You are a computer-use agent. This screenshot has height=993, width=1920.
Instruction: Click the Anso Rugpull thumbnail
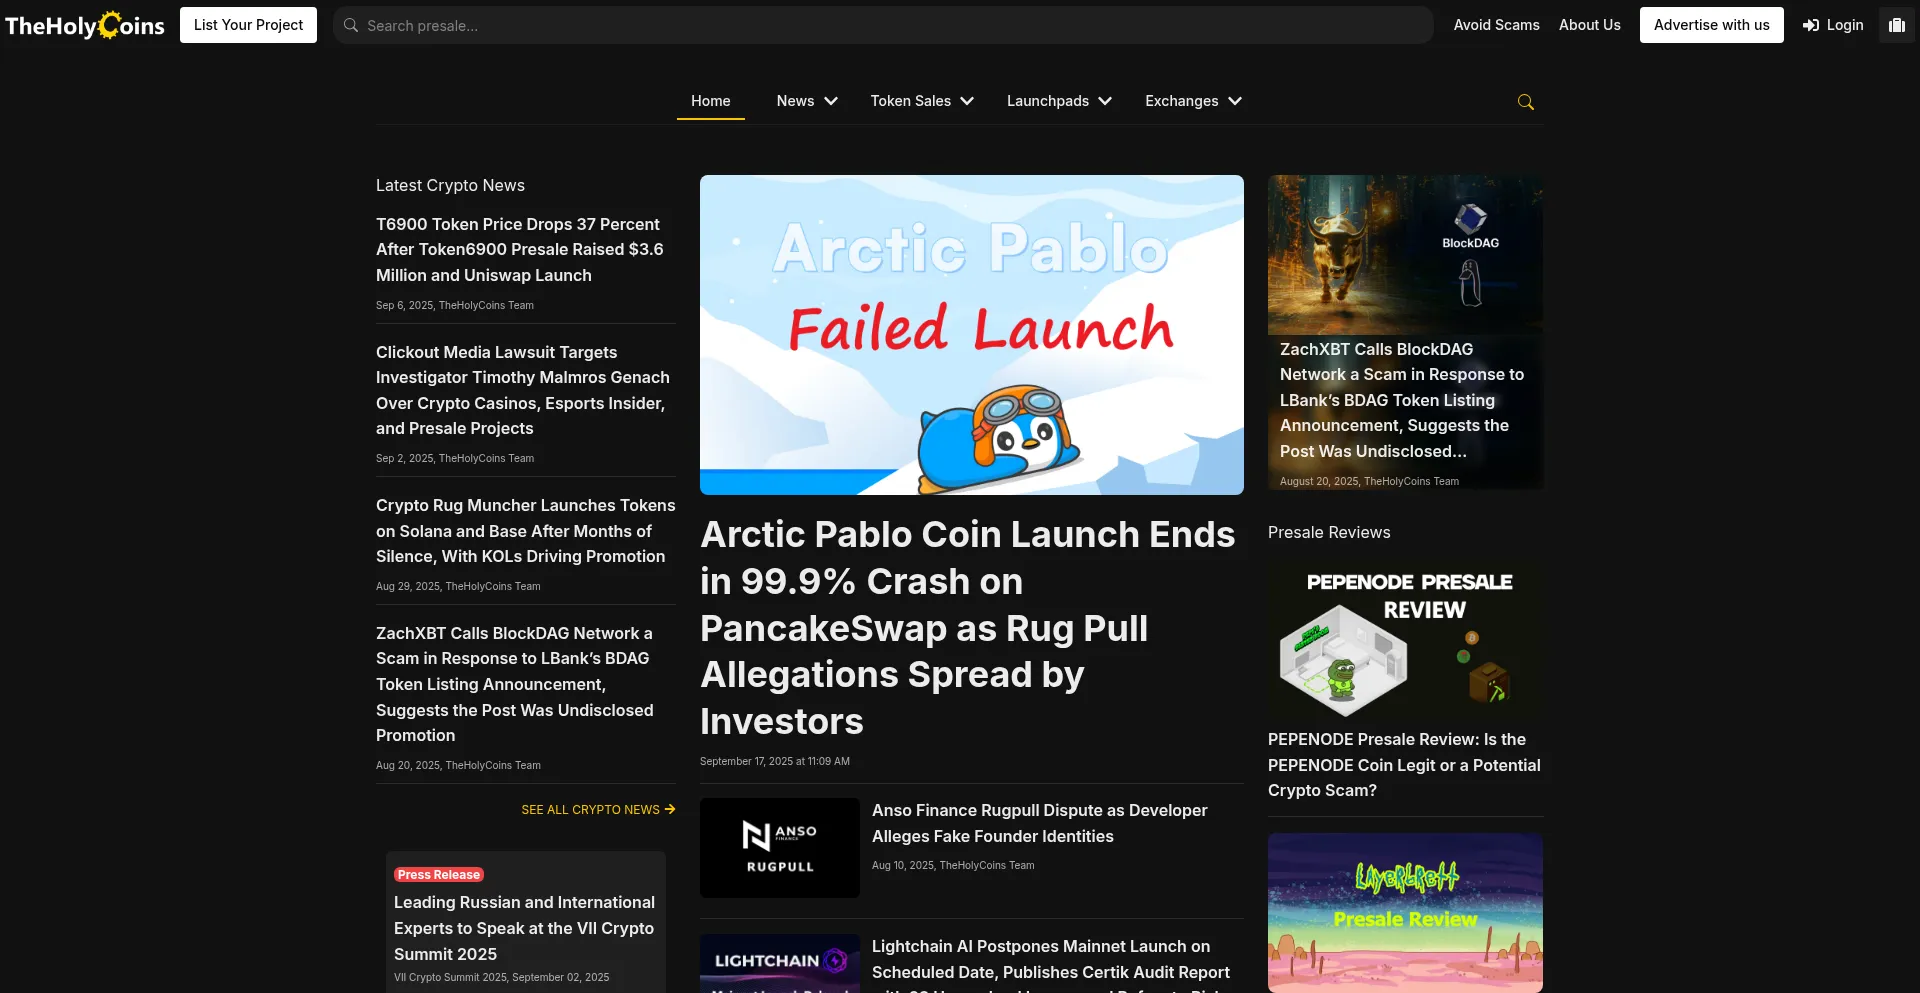780,848
